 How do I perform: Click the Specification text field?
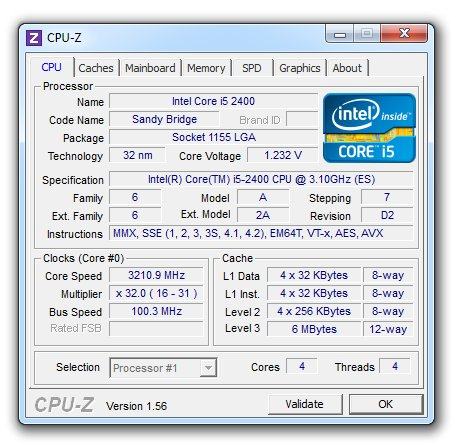tap(261, 179)
